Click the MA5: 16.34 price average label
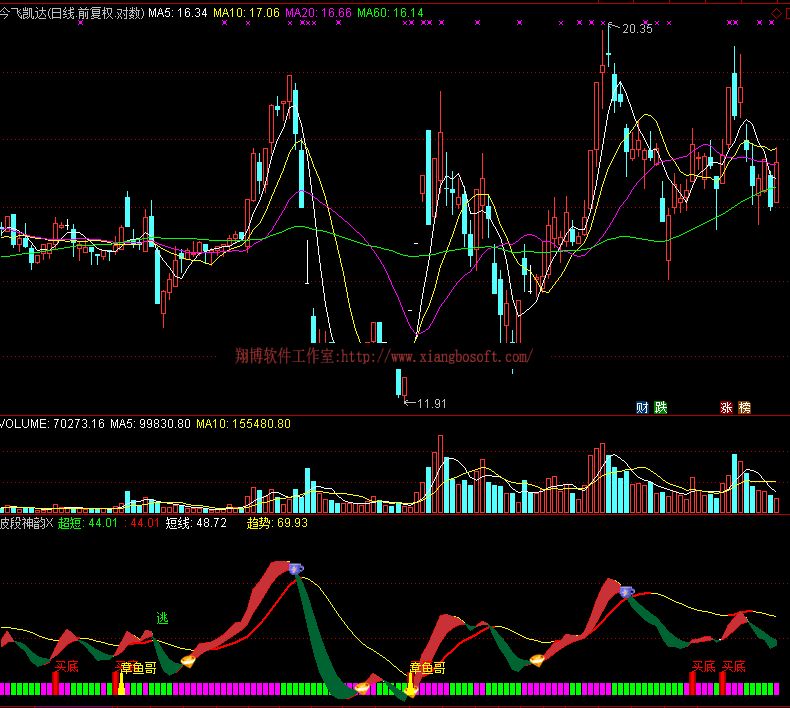The image size is (790, 708). point(177,13)
